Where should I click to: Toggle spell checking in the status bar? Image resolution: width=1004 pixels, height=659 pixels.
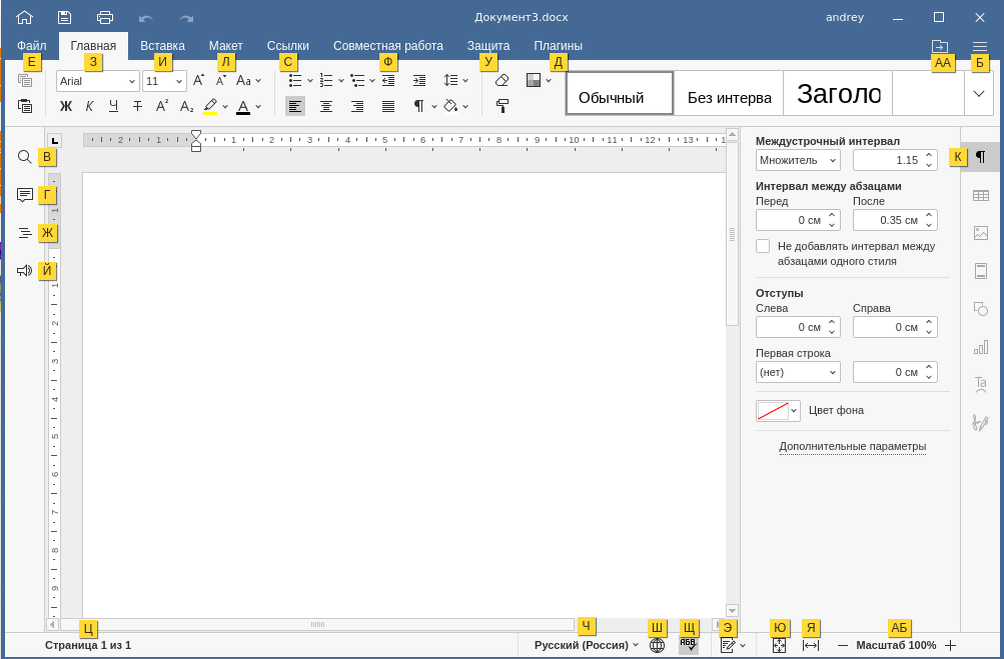(688, 645)
